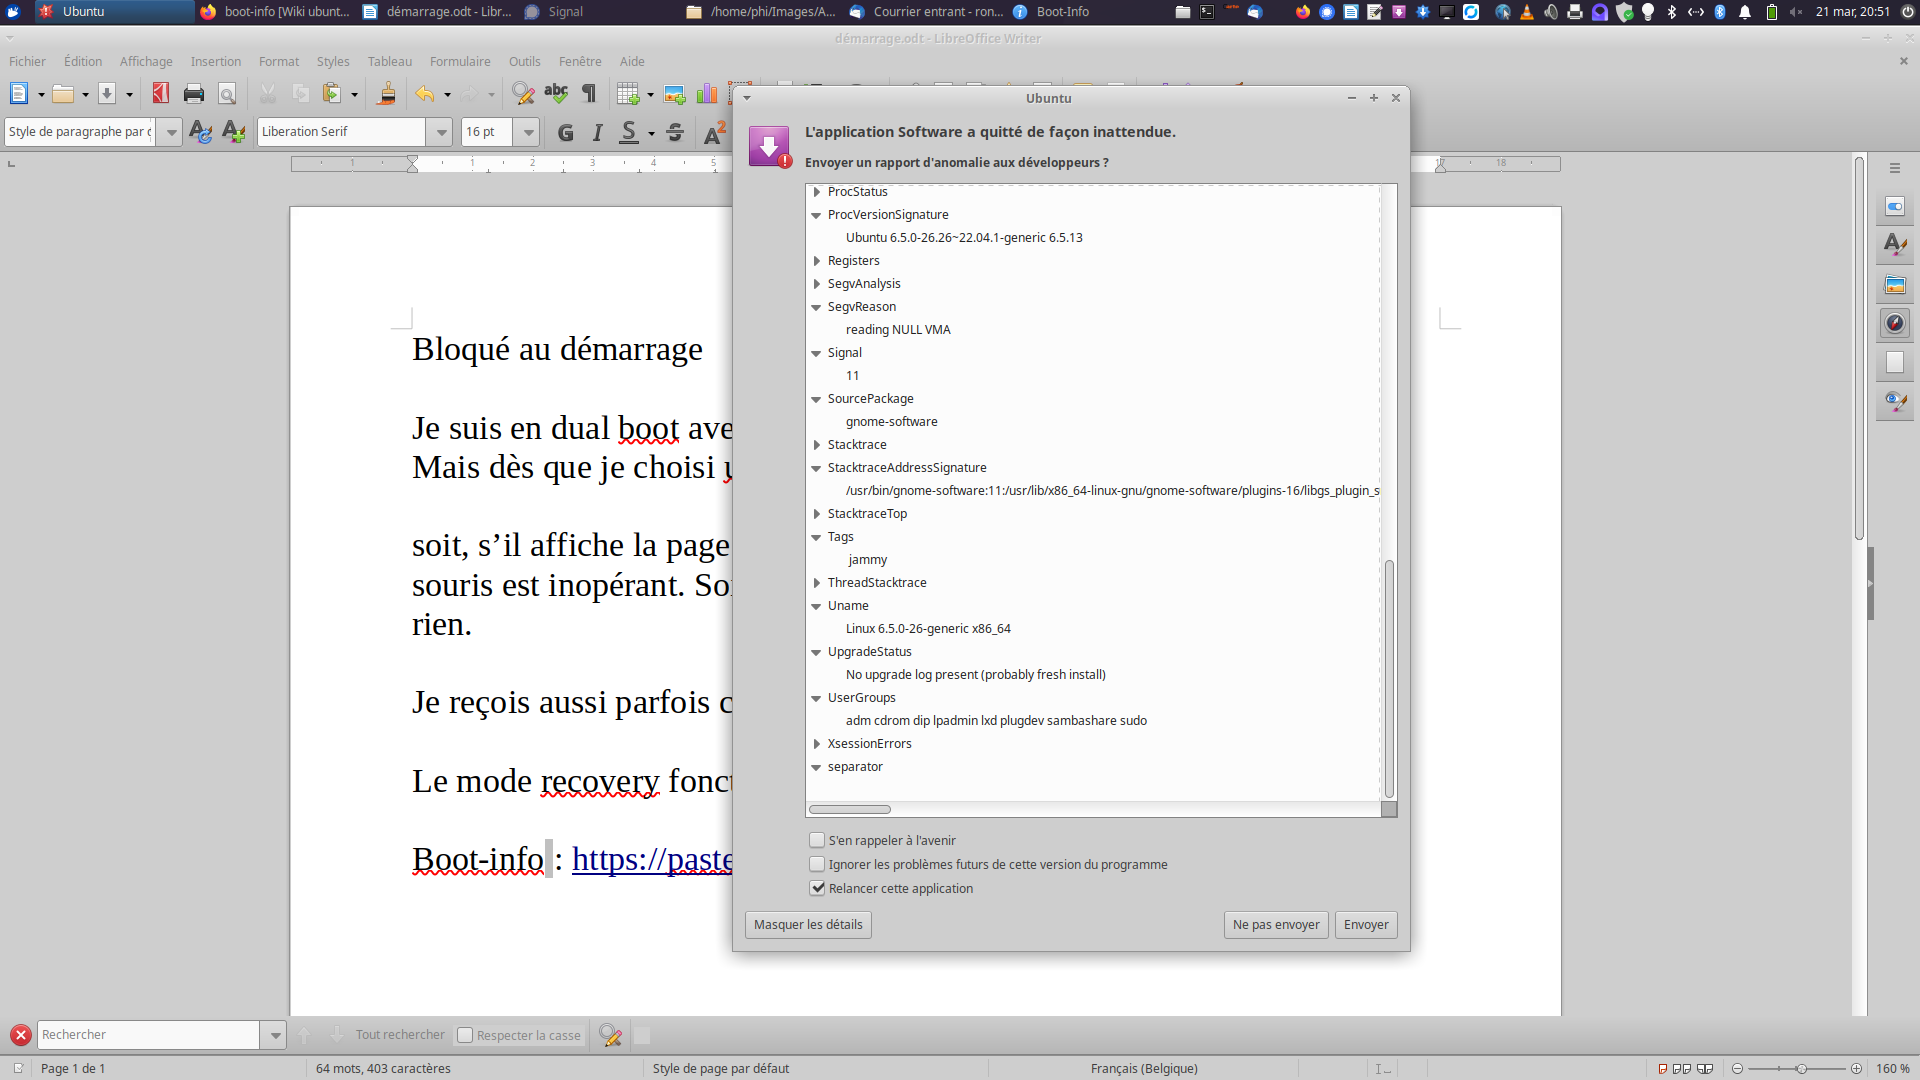Expand the Stacktrace tree entry
The height and width of the screenshot is (1080, 1920).
pos(817,445)
